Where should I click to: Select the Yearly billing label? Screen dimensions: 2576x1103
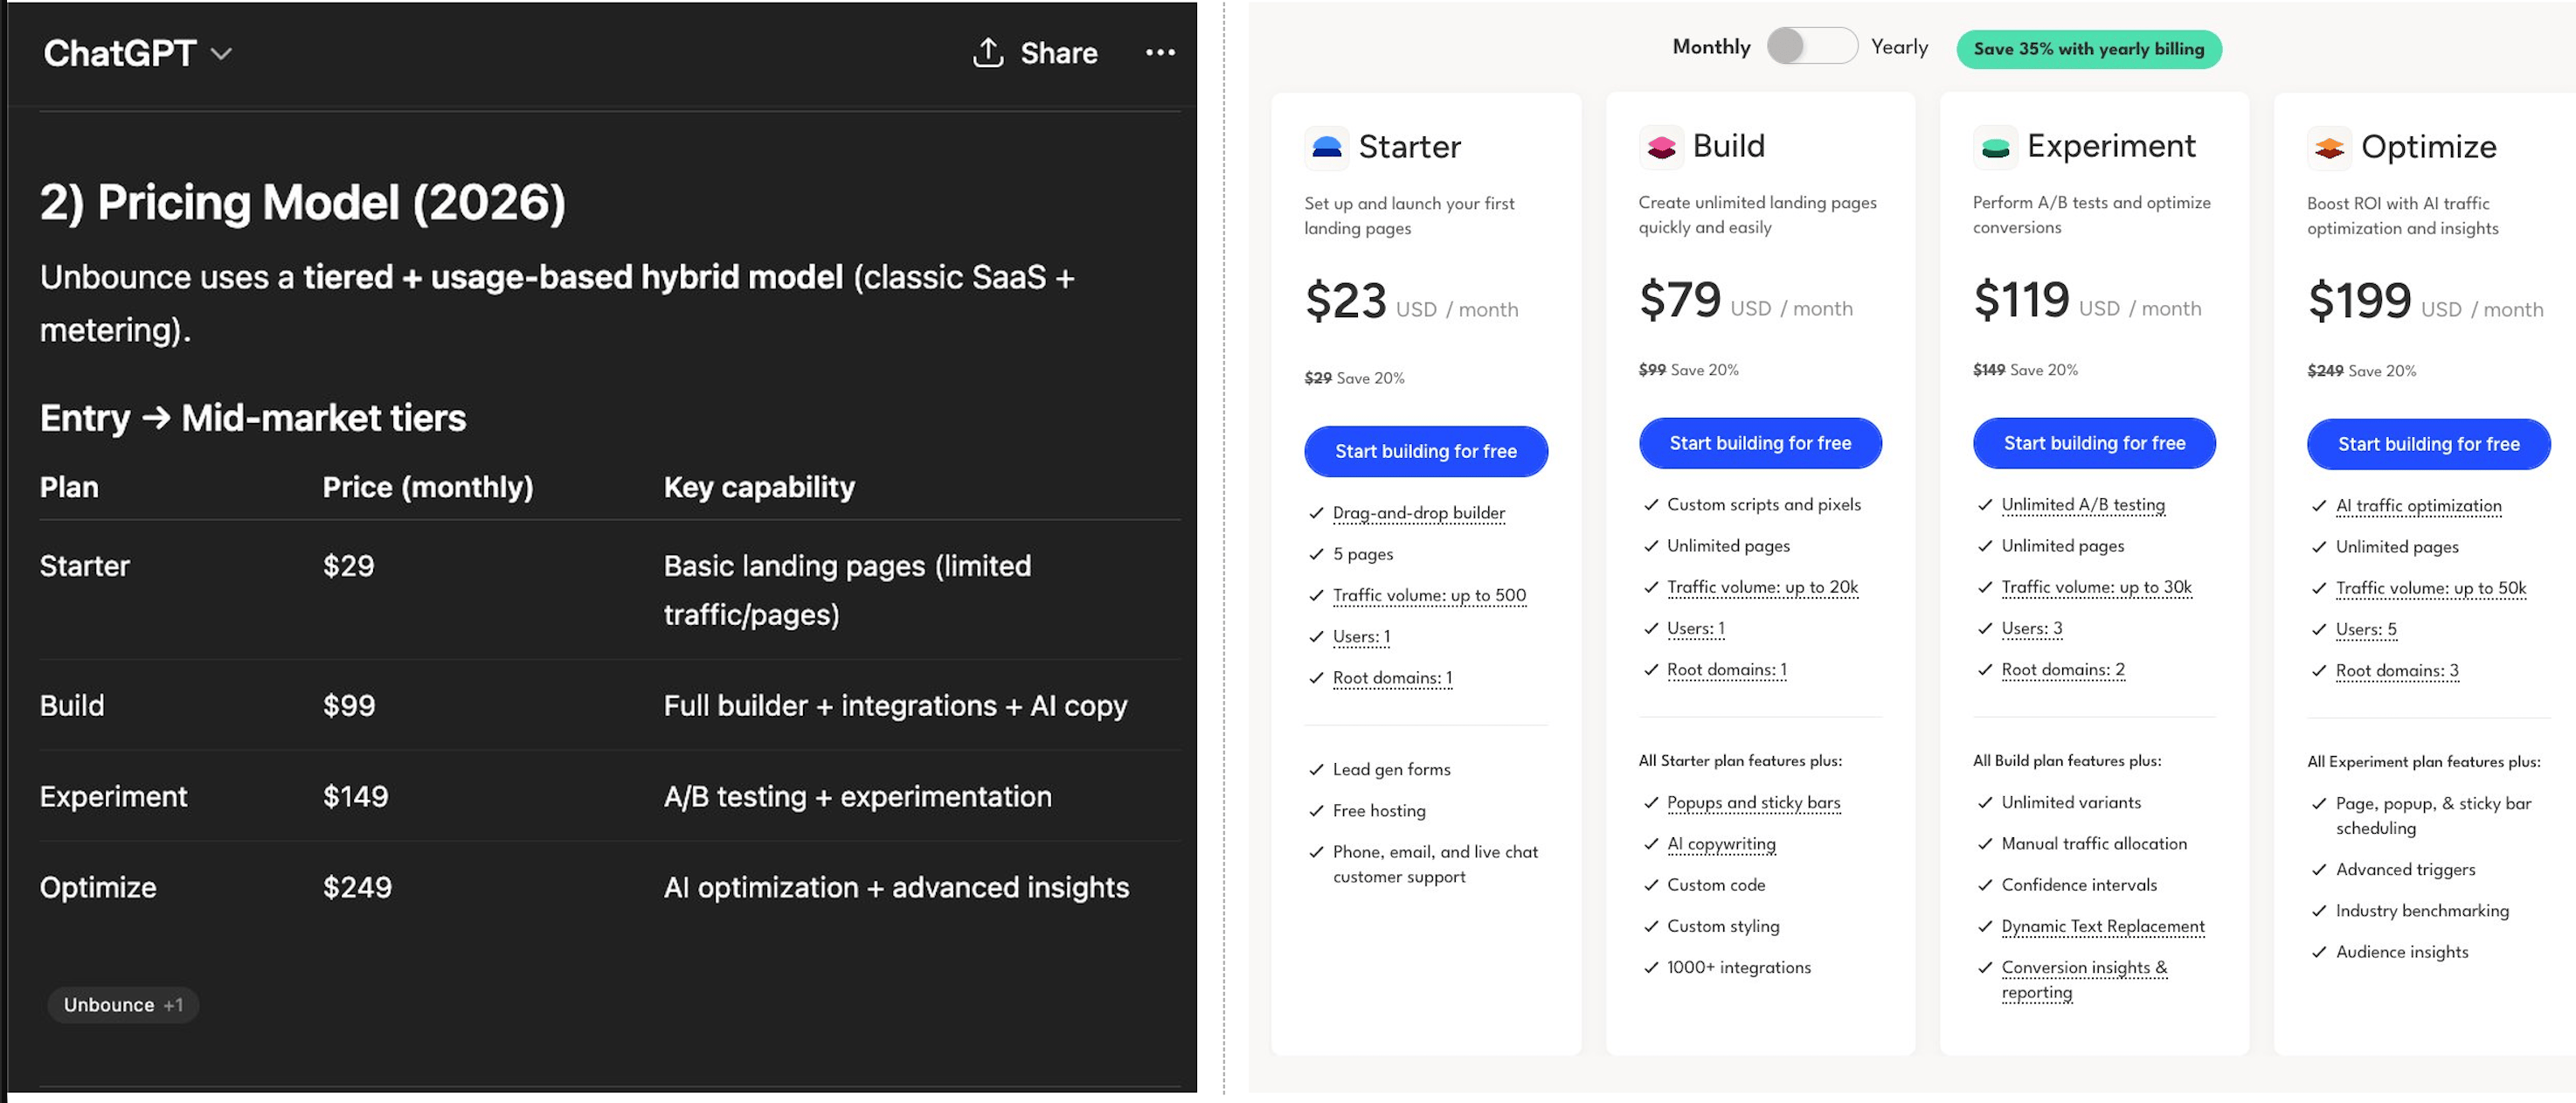click(x=1898, y=47)
